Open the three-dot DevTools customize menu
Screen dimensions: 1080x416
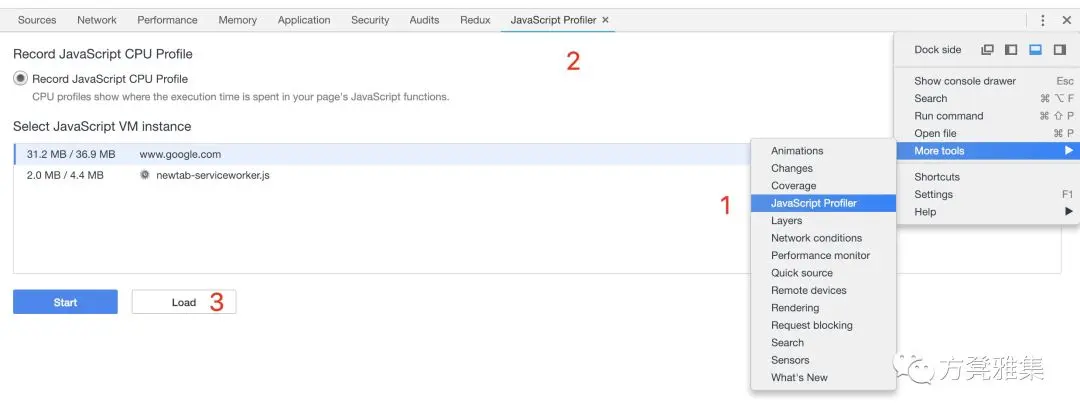click(1043, 20)
